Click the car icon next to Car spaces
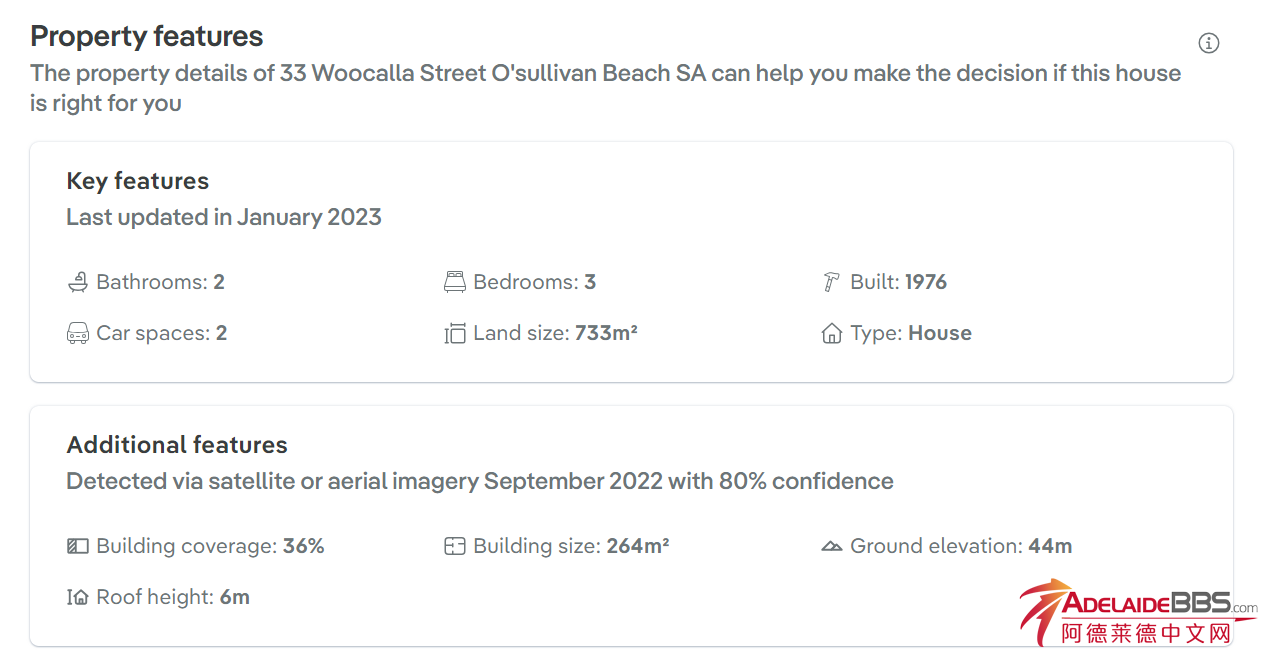Image resolution: width=1265 pixels, height=653 pixels. click(x=78, y=334)
